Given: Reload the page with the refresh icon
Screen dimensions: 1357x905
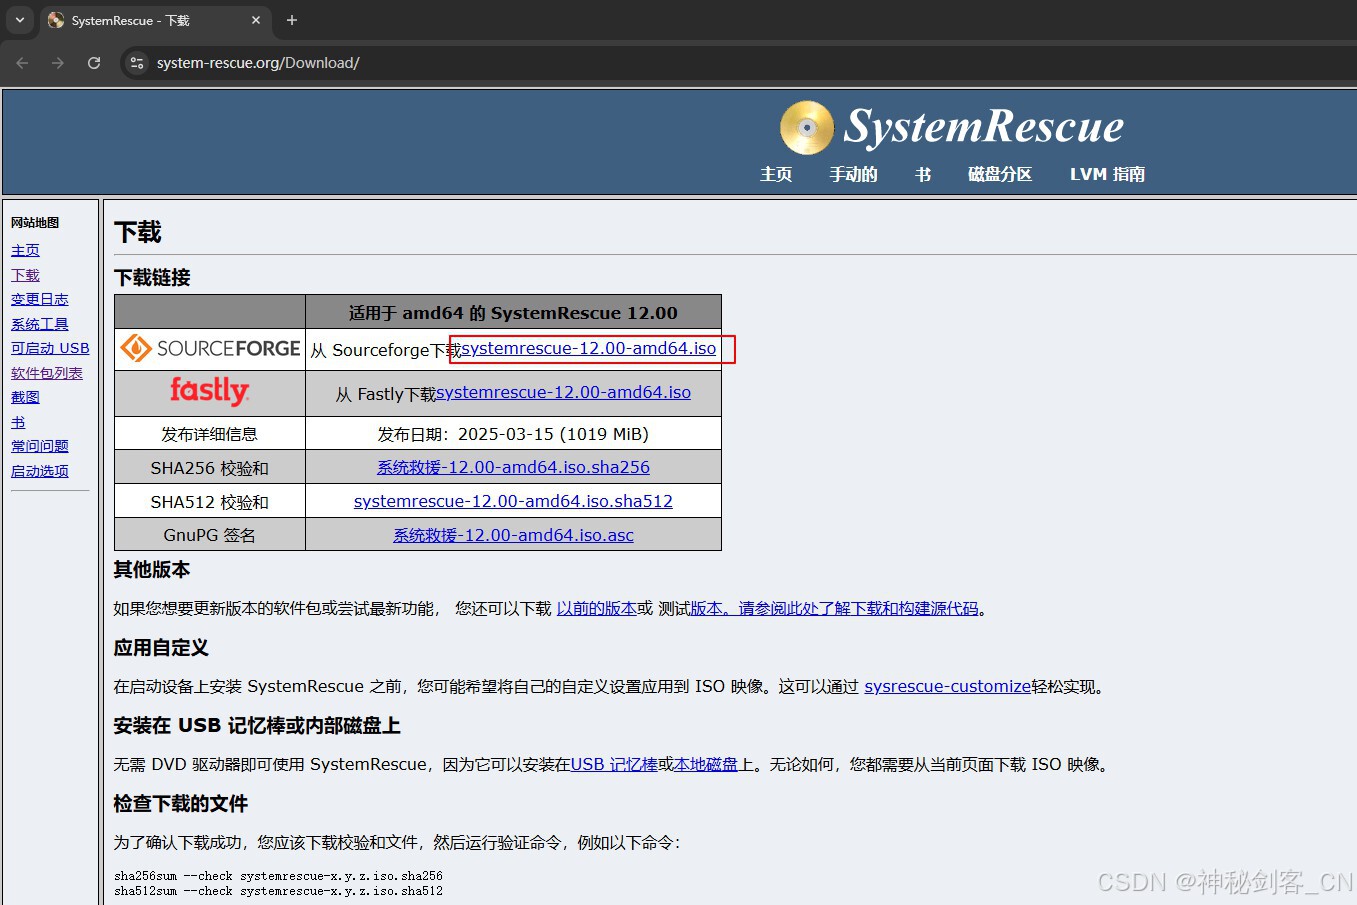Looking at the screenshot, I should pyautogui.click(x=93, y=62).
